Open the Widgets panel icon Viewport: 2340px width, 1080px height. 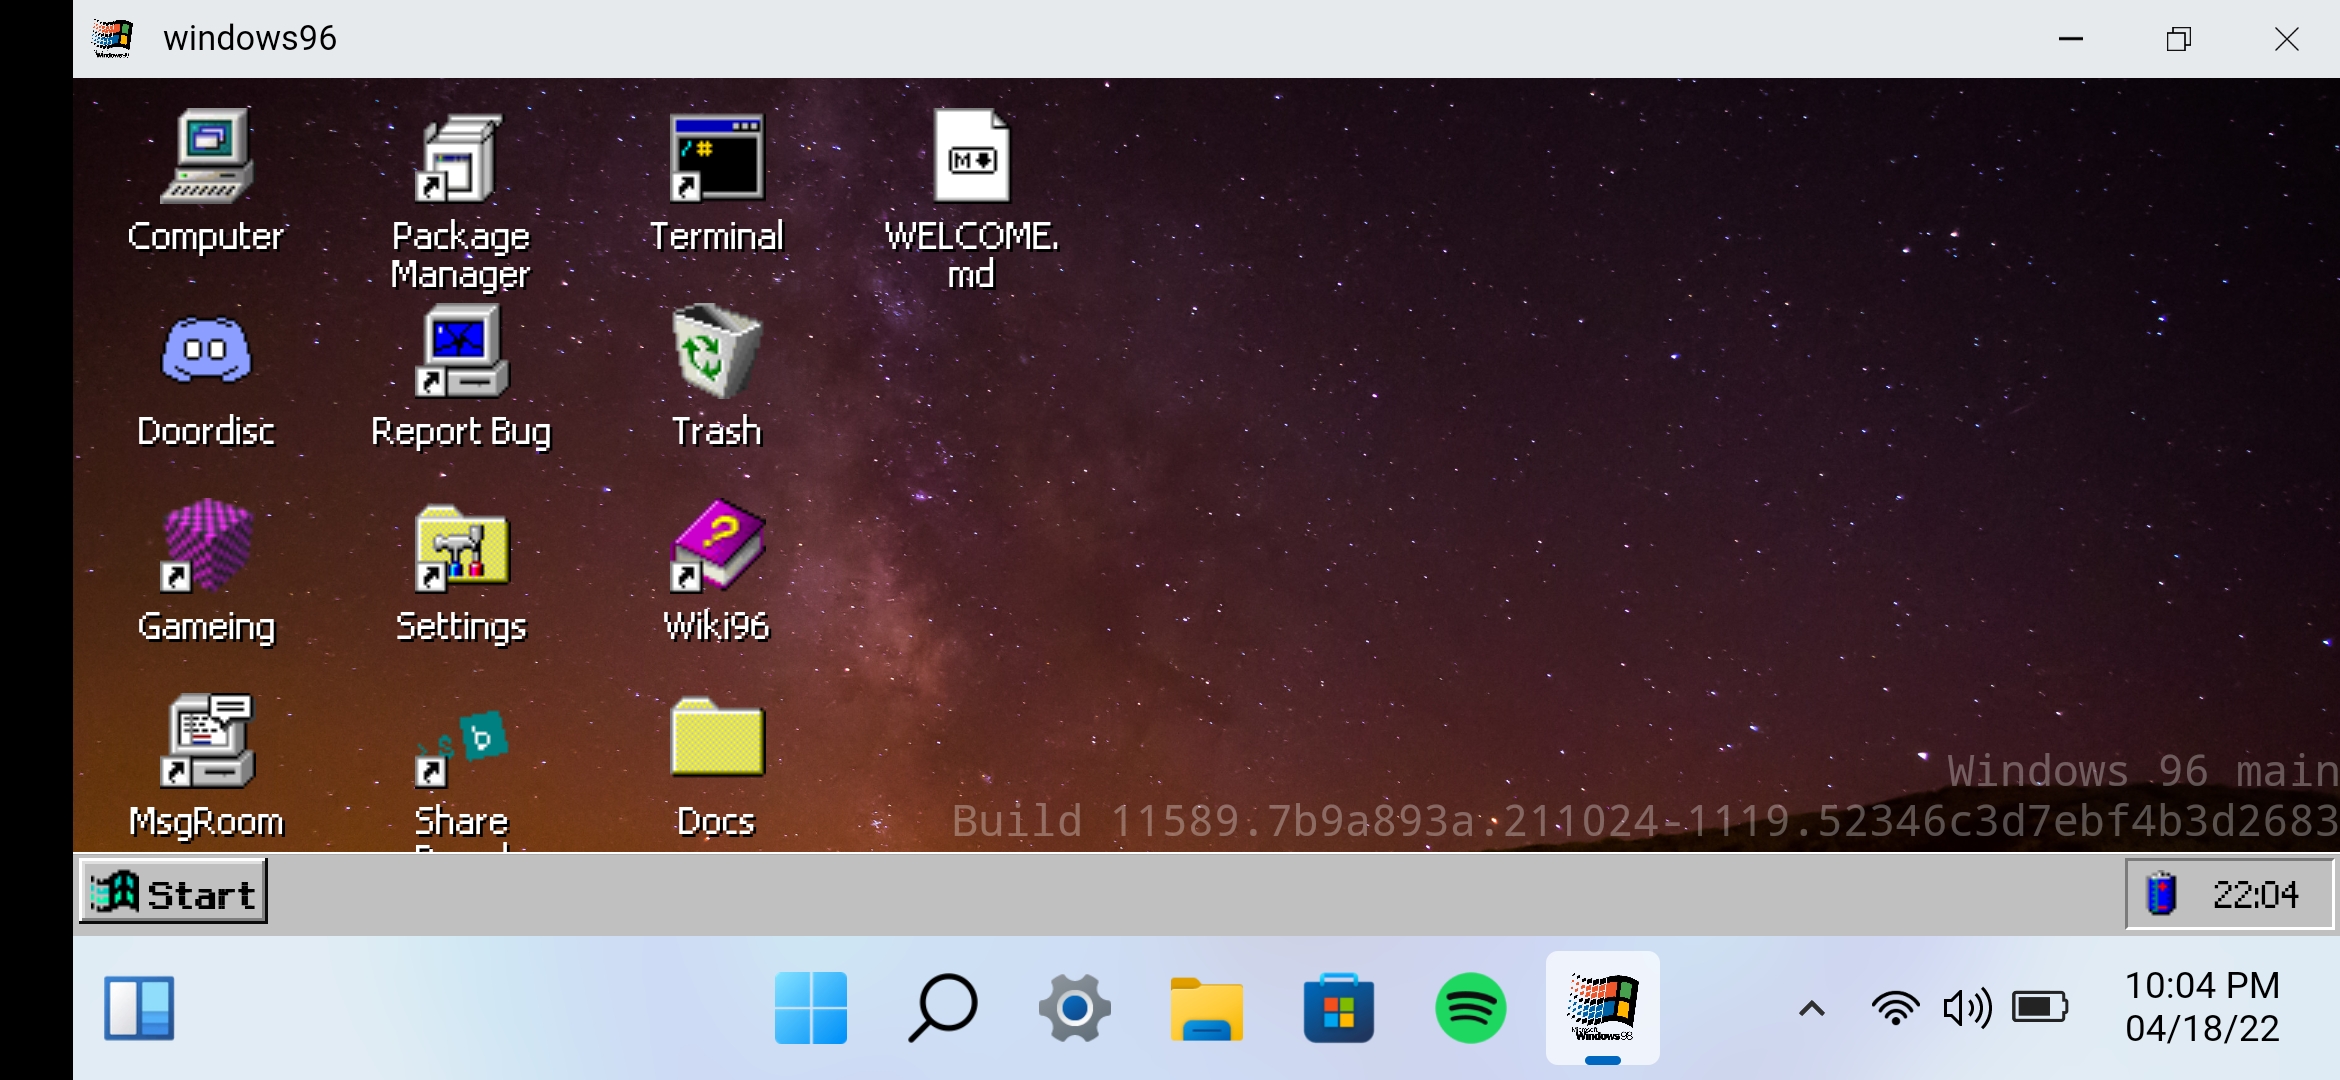[139, 1008]
